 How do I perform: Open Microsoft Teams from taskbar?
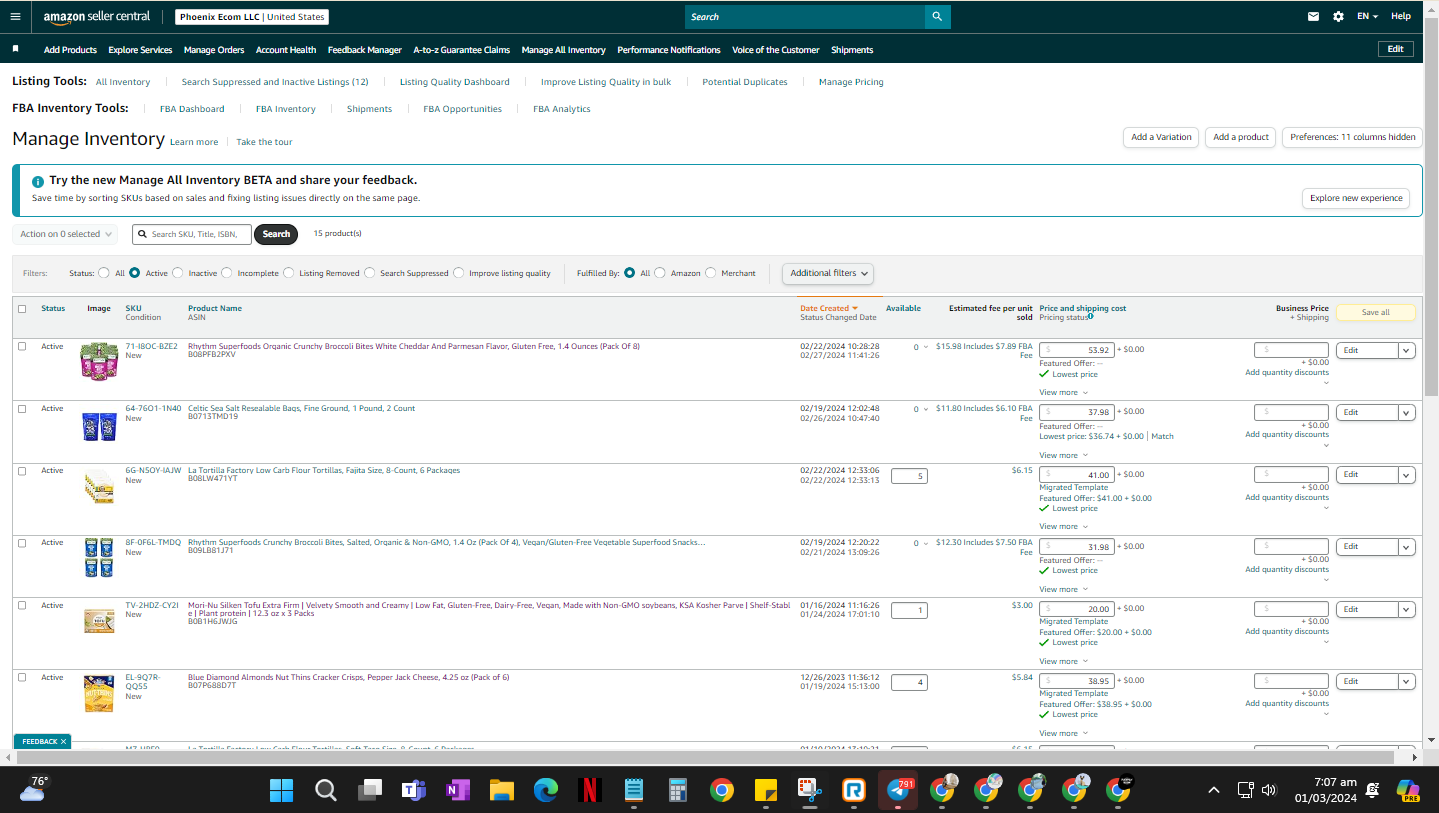(x=413, y=791)
